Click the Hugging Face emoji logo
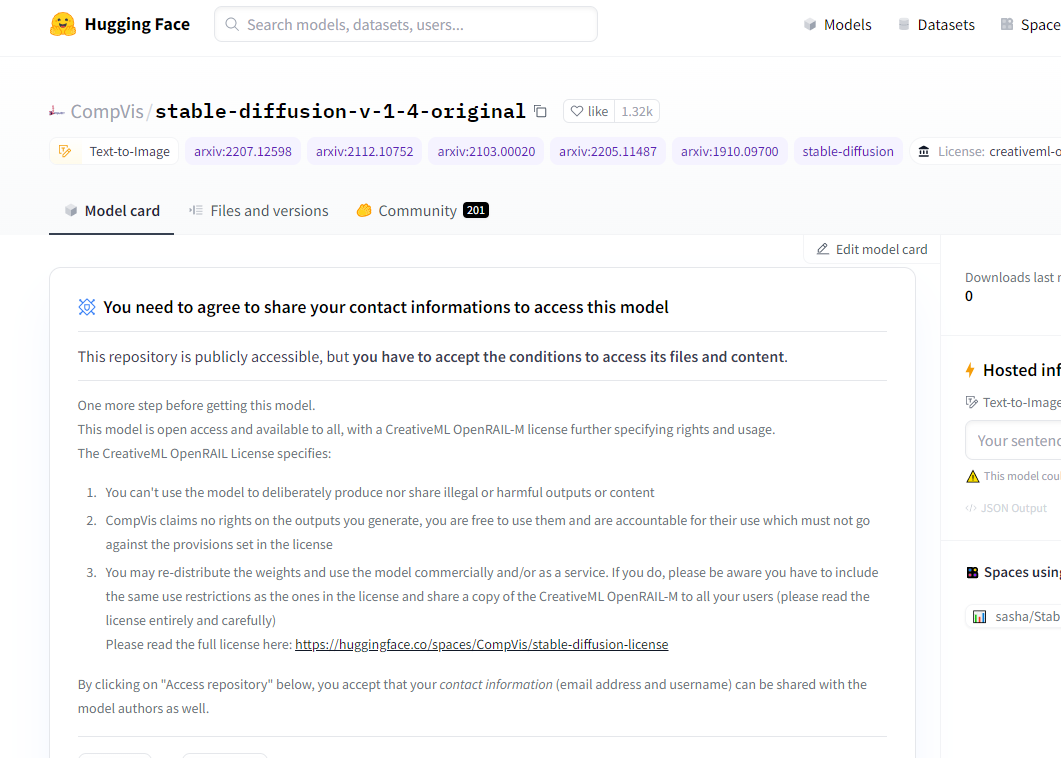Viewport: 1061px width, 758px height. pos(63,24)
